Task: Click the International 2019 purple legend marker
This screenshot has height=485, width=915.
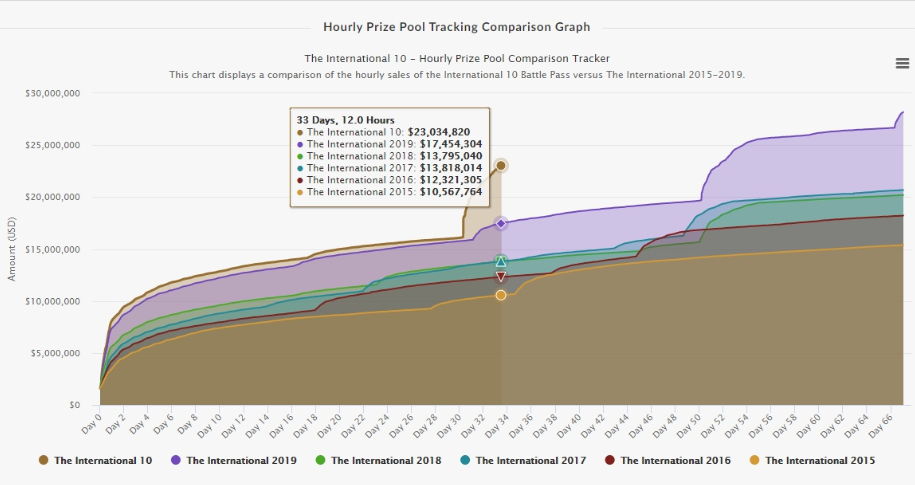Action: click(x=175, y=460)
